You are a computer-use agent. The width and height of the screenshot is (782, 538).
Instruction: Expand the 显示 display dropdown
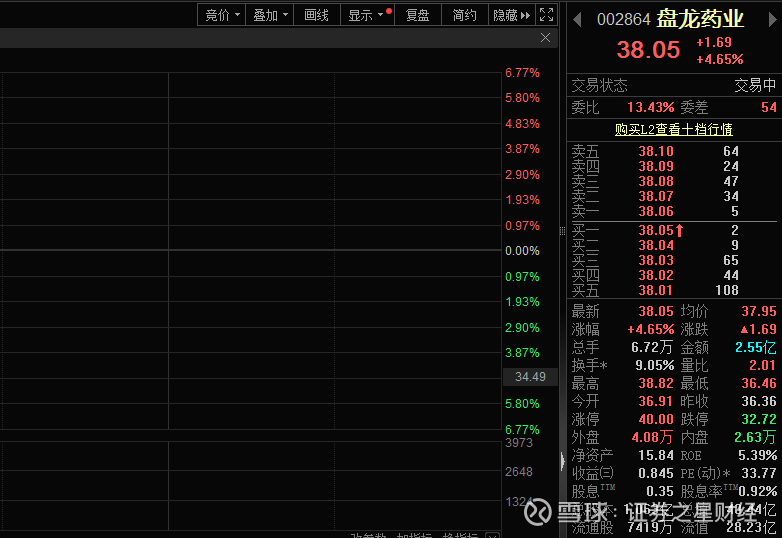coord(368,15)
